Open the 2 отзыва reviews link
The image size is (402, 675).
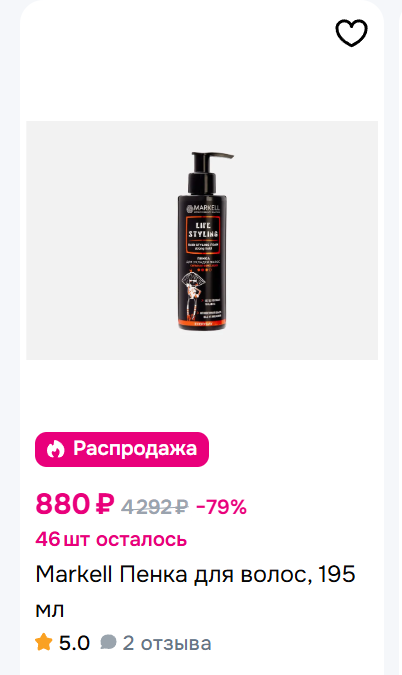[167, 643]
